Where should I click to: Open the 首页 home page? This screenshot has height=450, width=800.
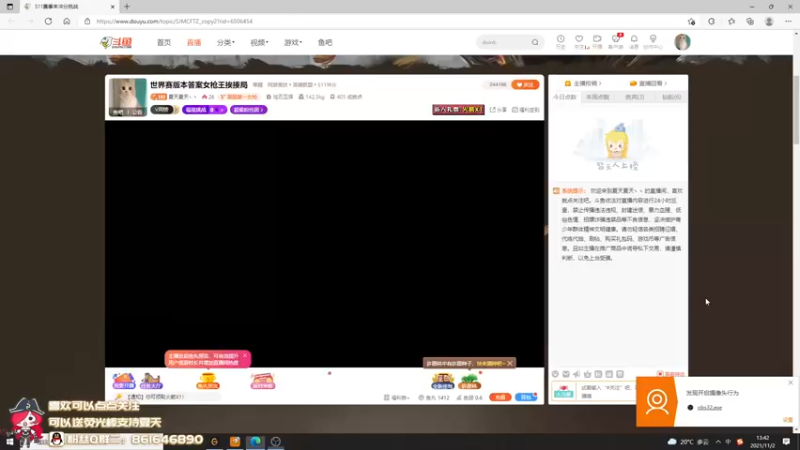[x=164, y=42]
